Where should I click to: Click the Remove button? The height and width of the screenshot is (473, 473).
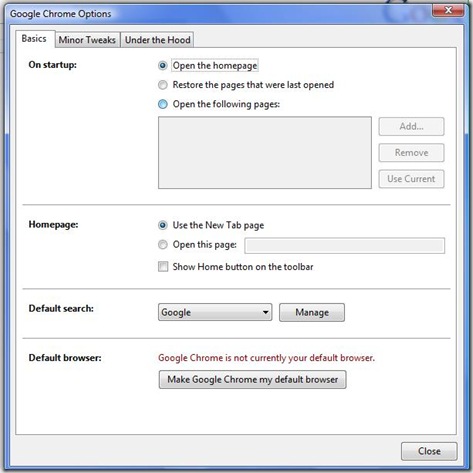tap(411, 153)
